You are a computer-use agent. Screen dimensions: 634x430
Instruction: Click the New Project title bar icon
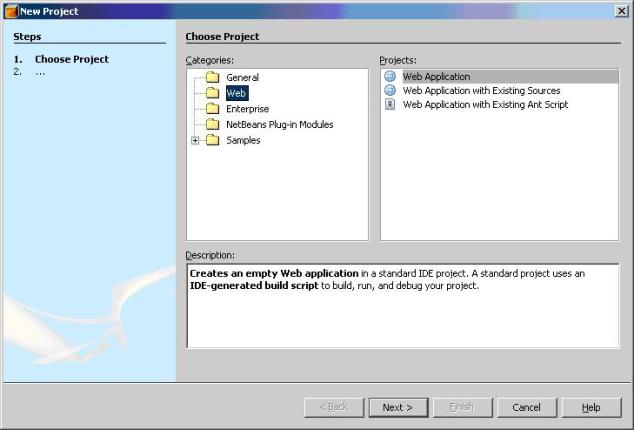pyautogui.click(x=10, y=10)
